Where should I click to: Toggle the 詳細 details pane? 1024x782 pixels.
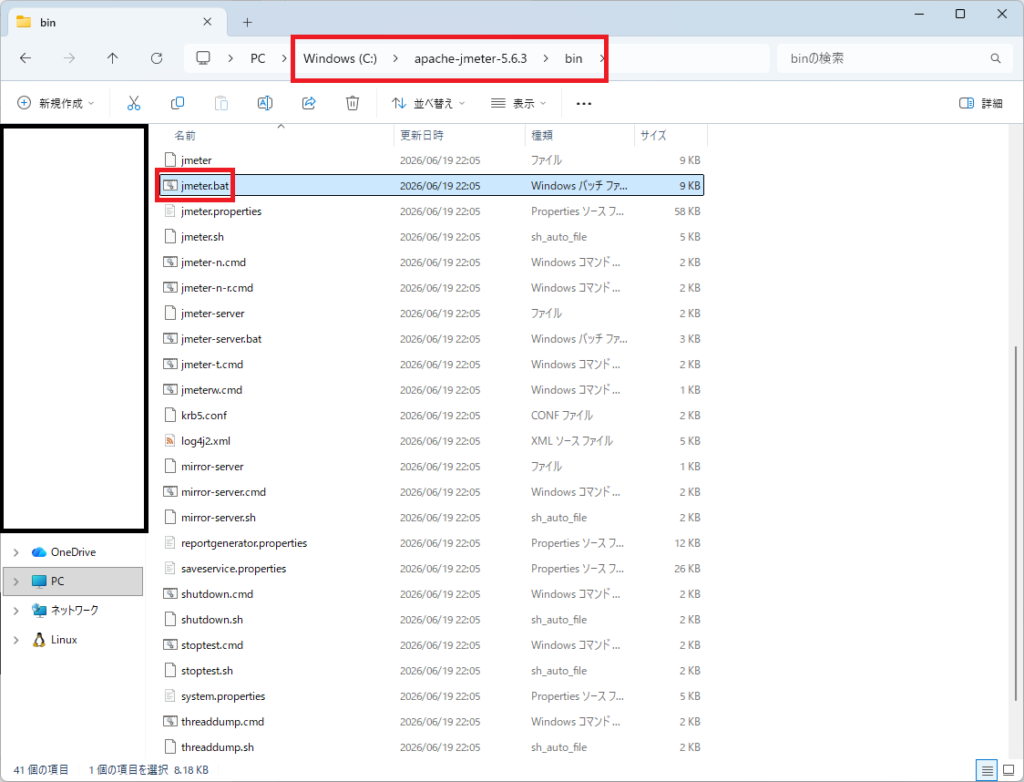[981, 103]
